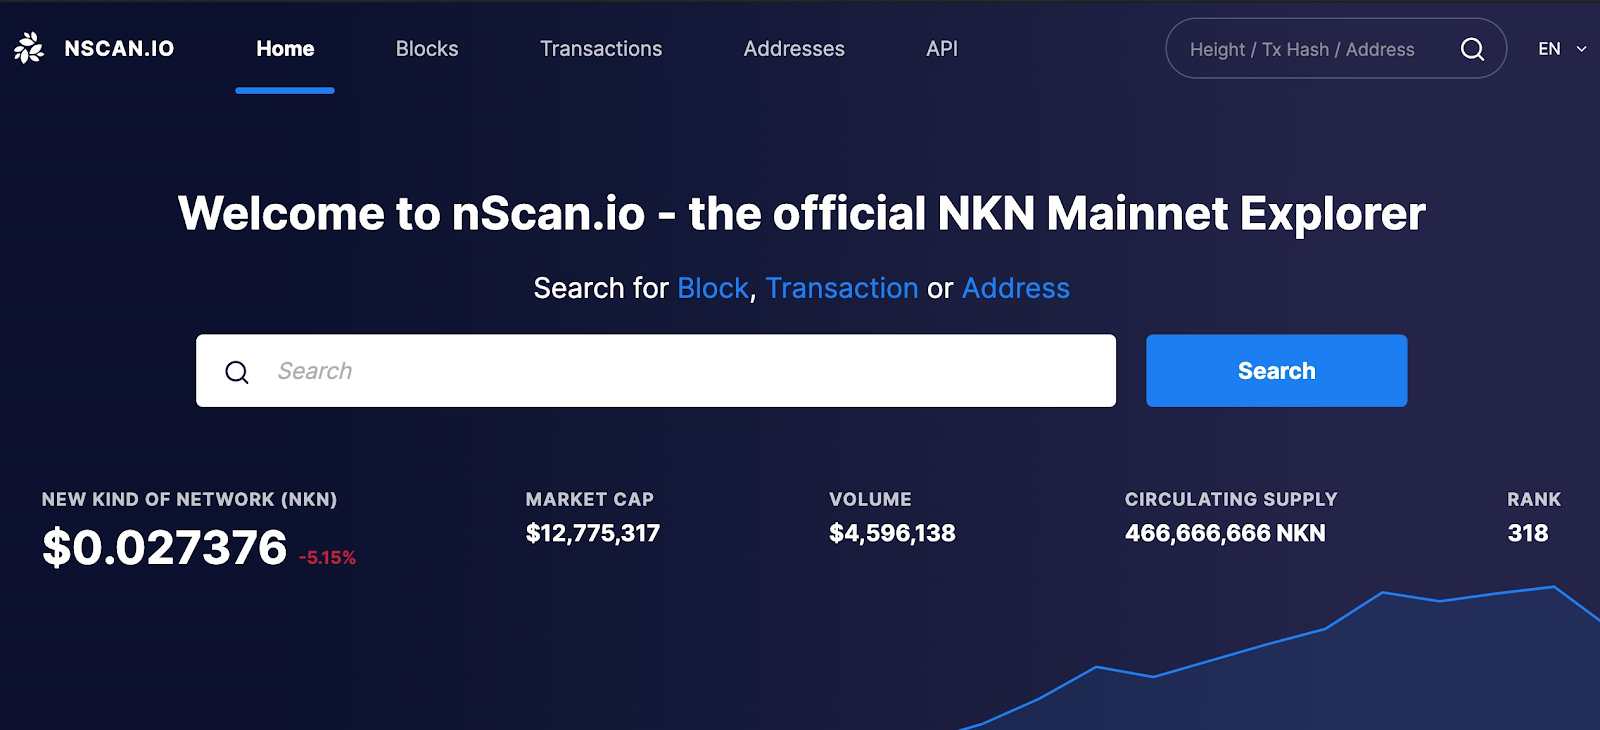Click the volume value $4,596,138
The image size is (1600, 730).
click(x=892, y=533)
